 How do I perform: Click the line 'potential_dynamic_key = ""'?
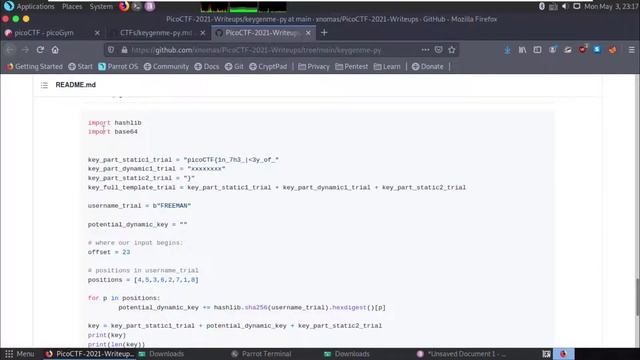(x=138, y=224)
